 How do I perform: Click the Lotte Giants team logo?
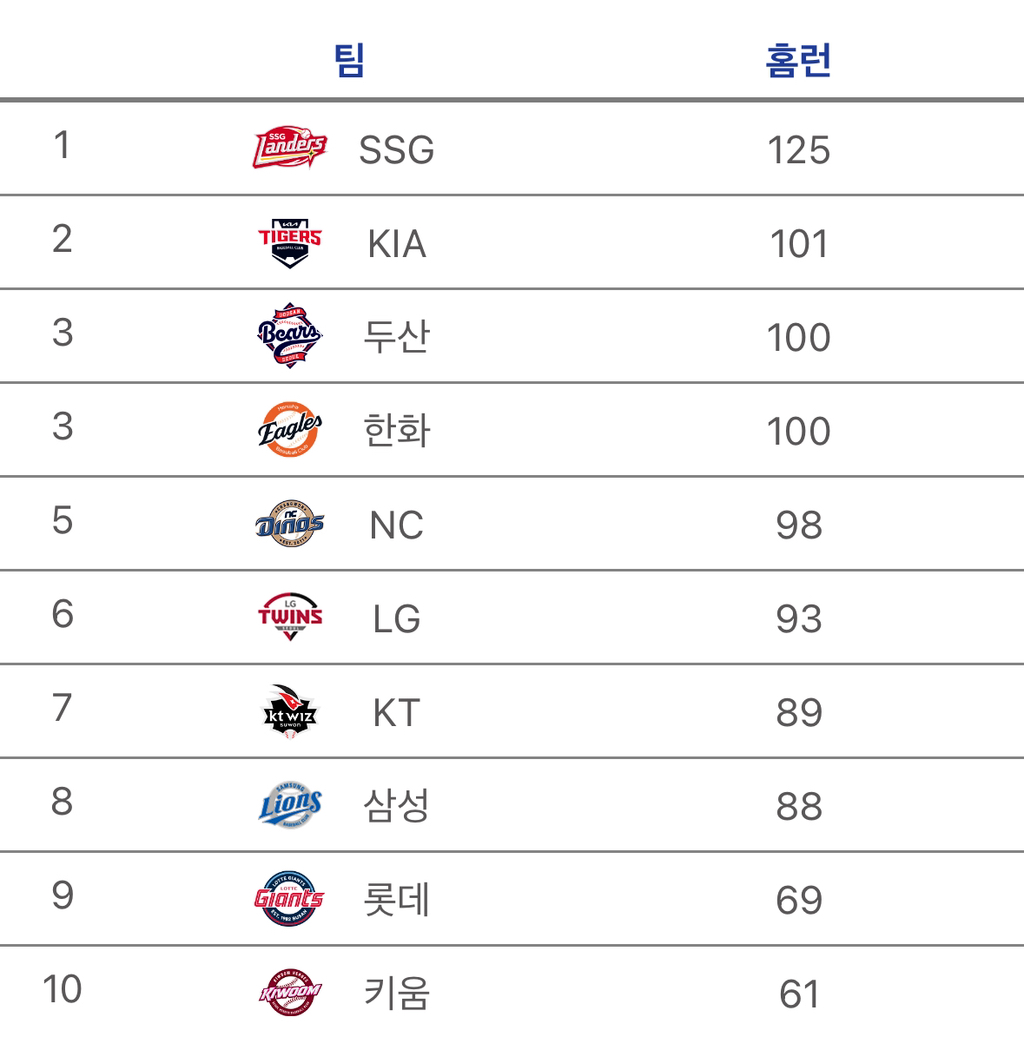[289, 899]
